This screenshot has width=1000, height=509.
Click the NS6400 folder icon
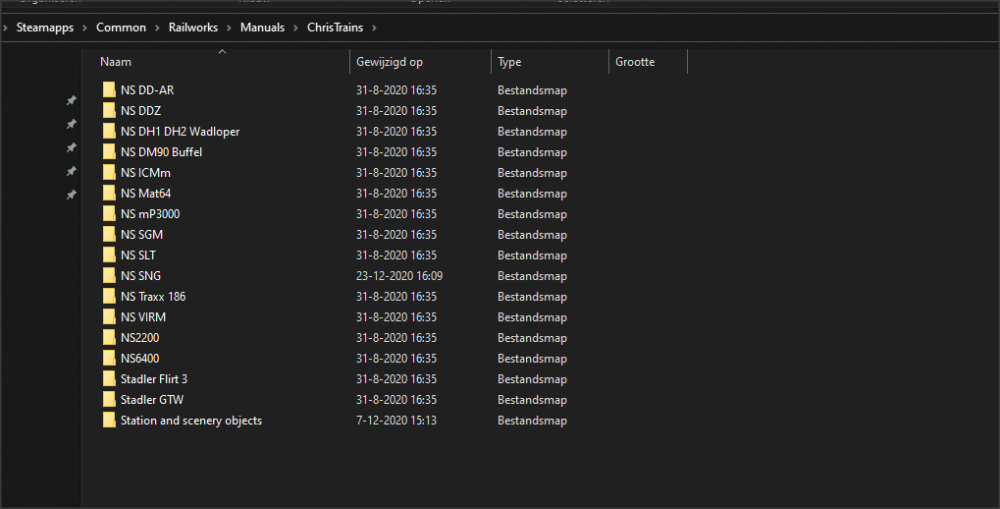click(109, 358)
